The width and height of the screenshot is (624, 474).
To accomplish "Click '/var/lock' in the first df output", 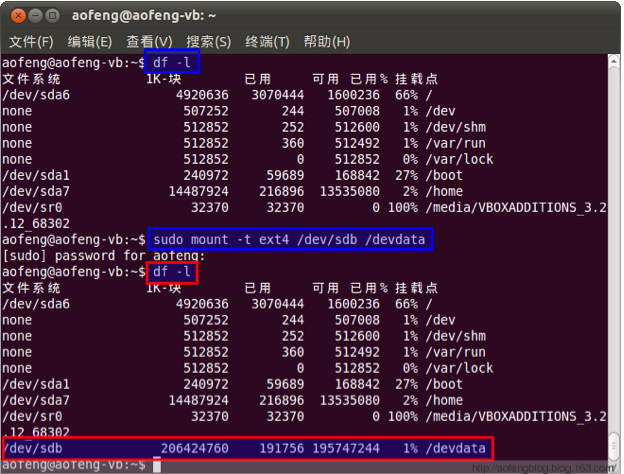I will click(x=459, y=159).
